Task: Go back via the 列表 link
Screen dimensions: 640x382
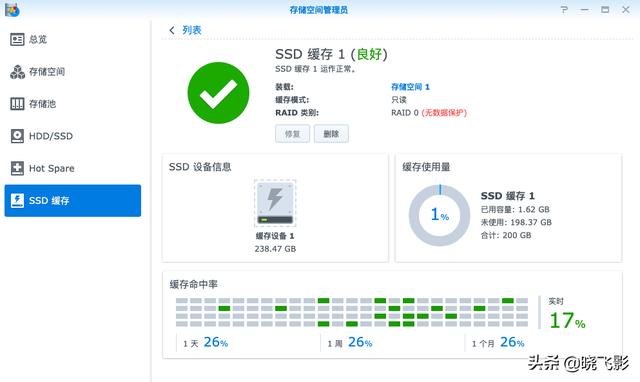Action: [x=191, y=30]
